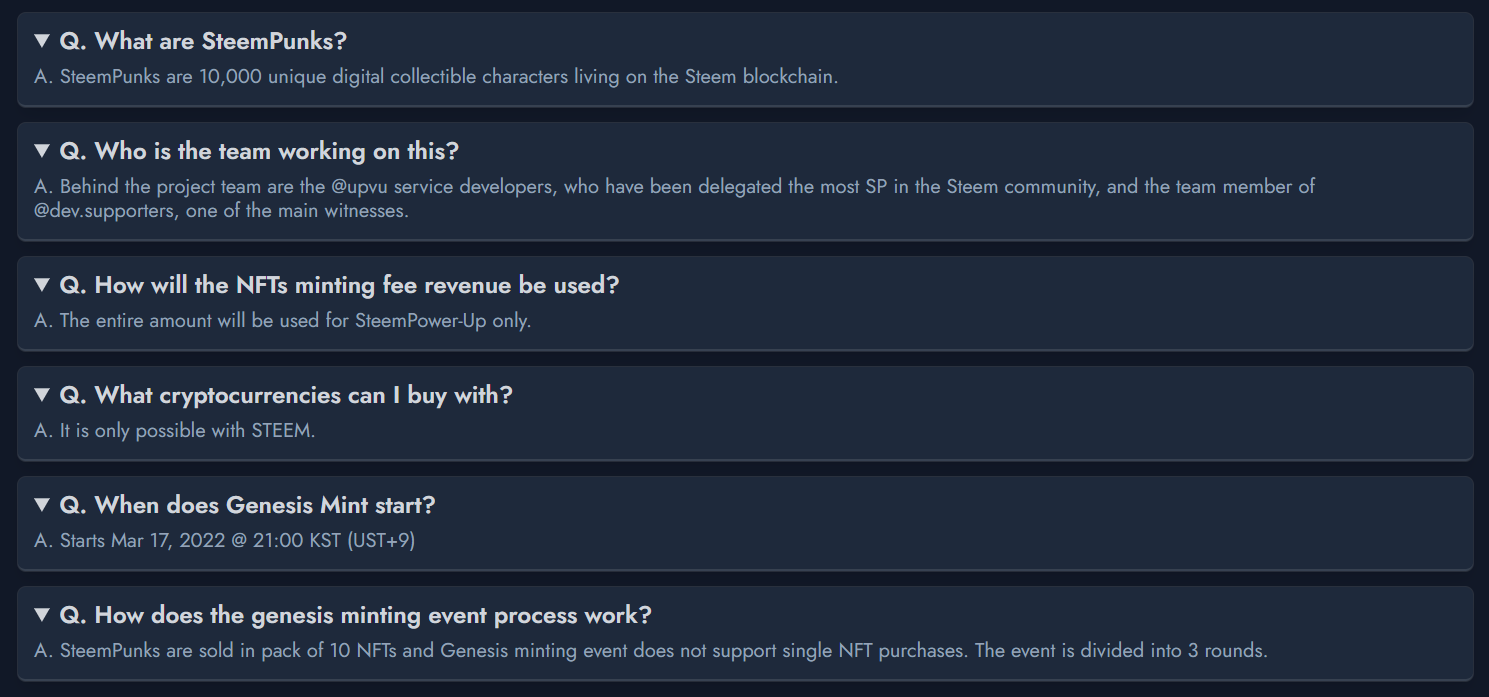Image resolution: width=1489 pixels, height=697 pixels.
Task: Click 'How does the genesis minting event process work?' heading
Action: pos(356,615)
